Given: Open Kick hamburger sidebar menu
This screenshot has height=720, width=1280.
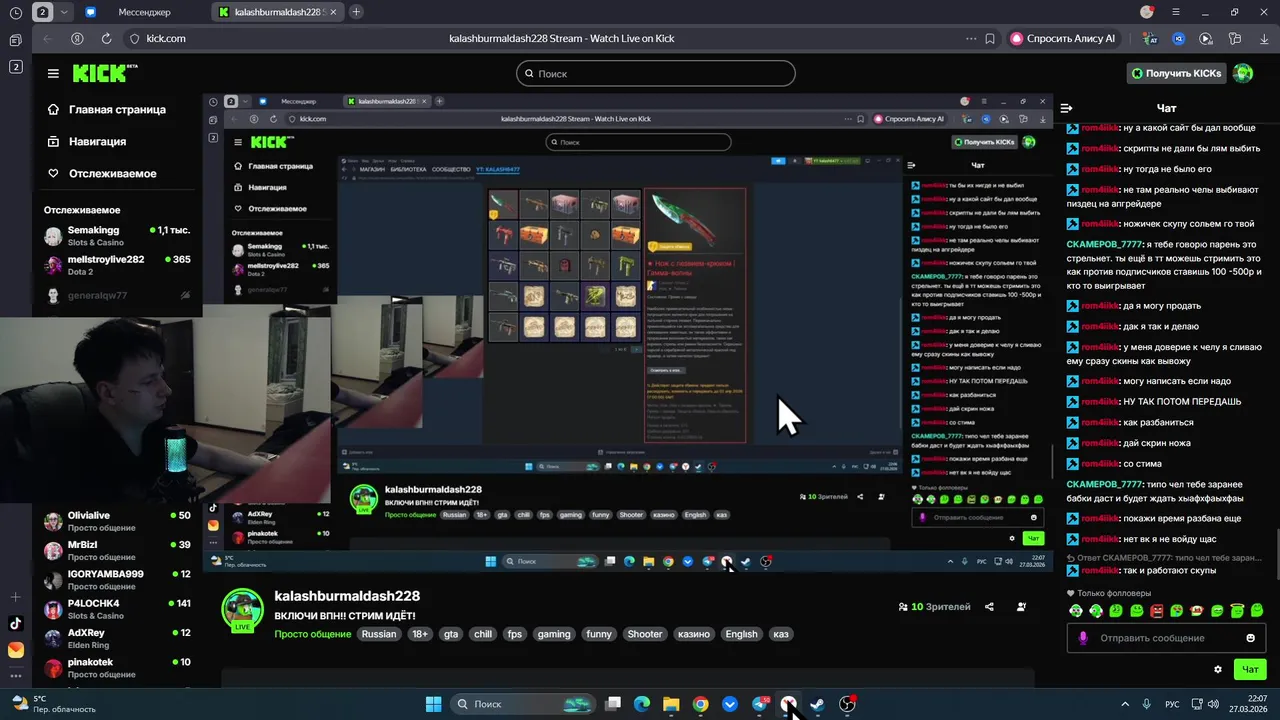Looking at the screenshot, I should (x=53, y=73).
